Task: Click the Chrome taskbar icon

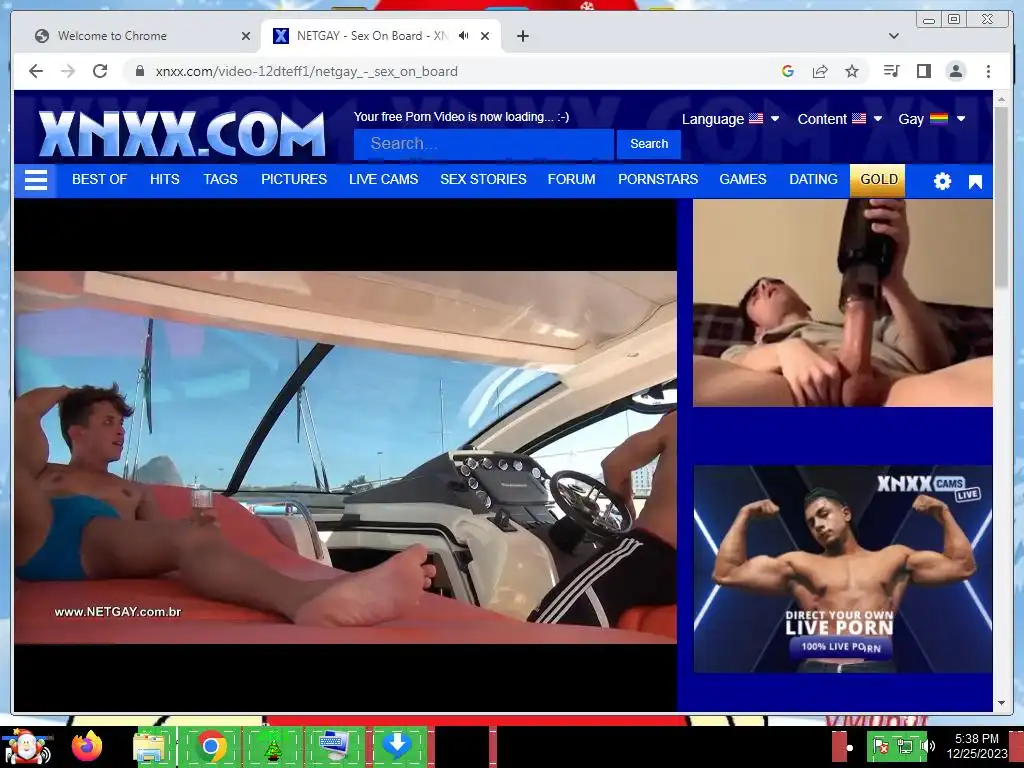Action: 211,746
